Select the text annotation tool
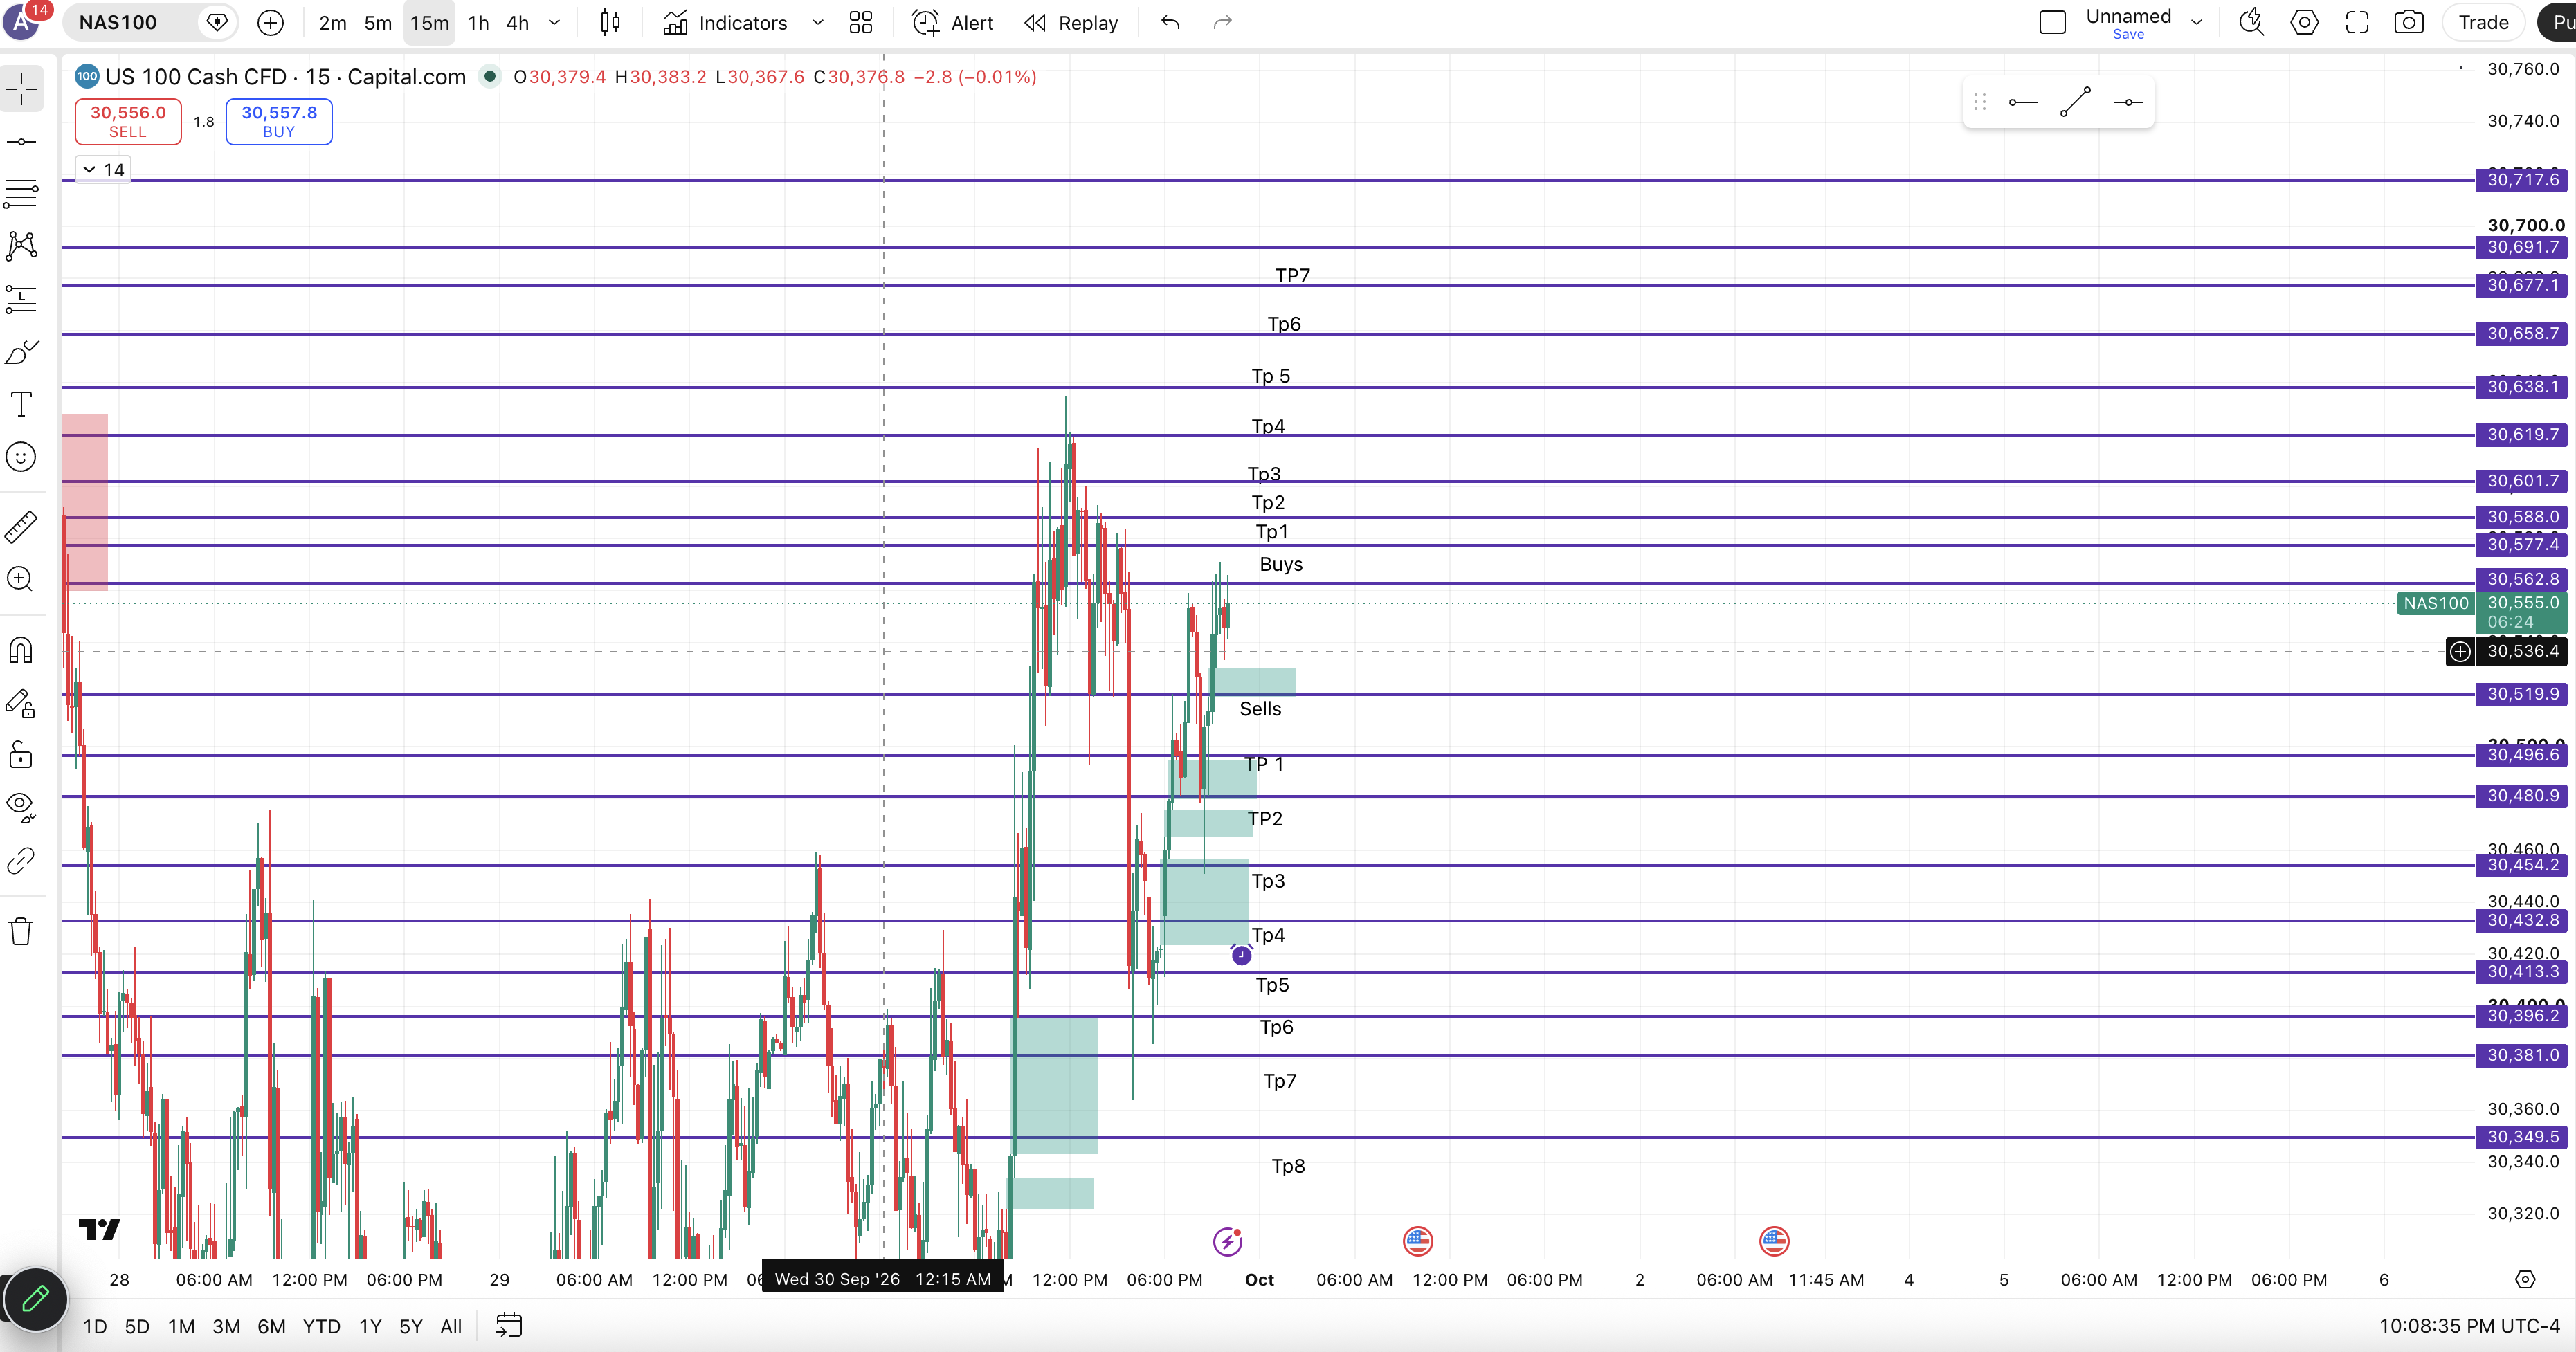 pyautogui.click(x=21, y=404)
